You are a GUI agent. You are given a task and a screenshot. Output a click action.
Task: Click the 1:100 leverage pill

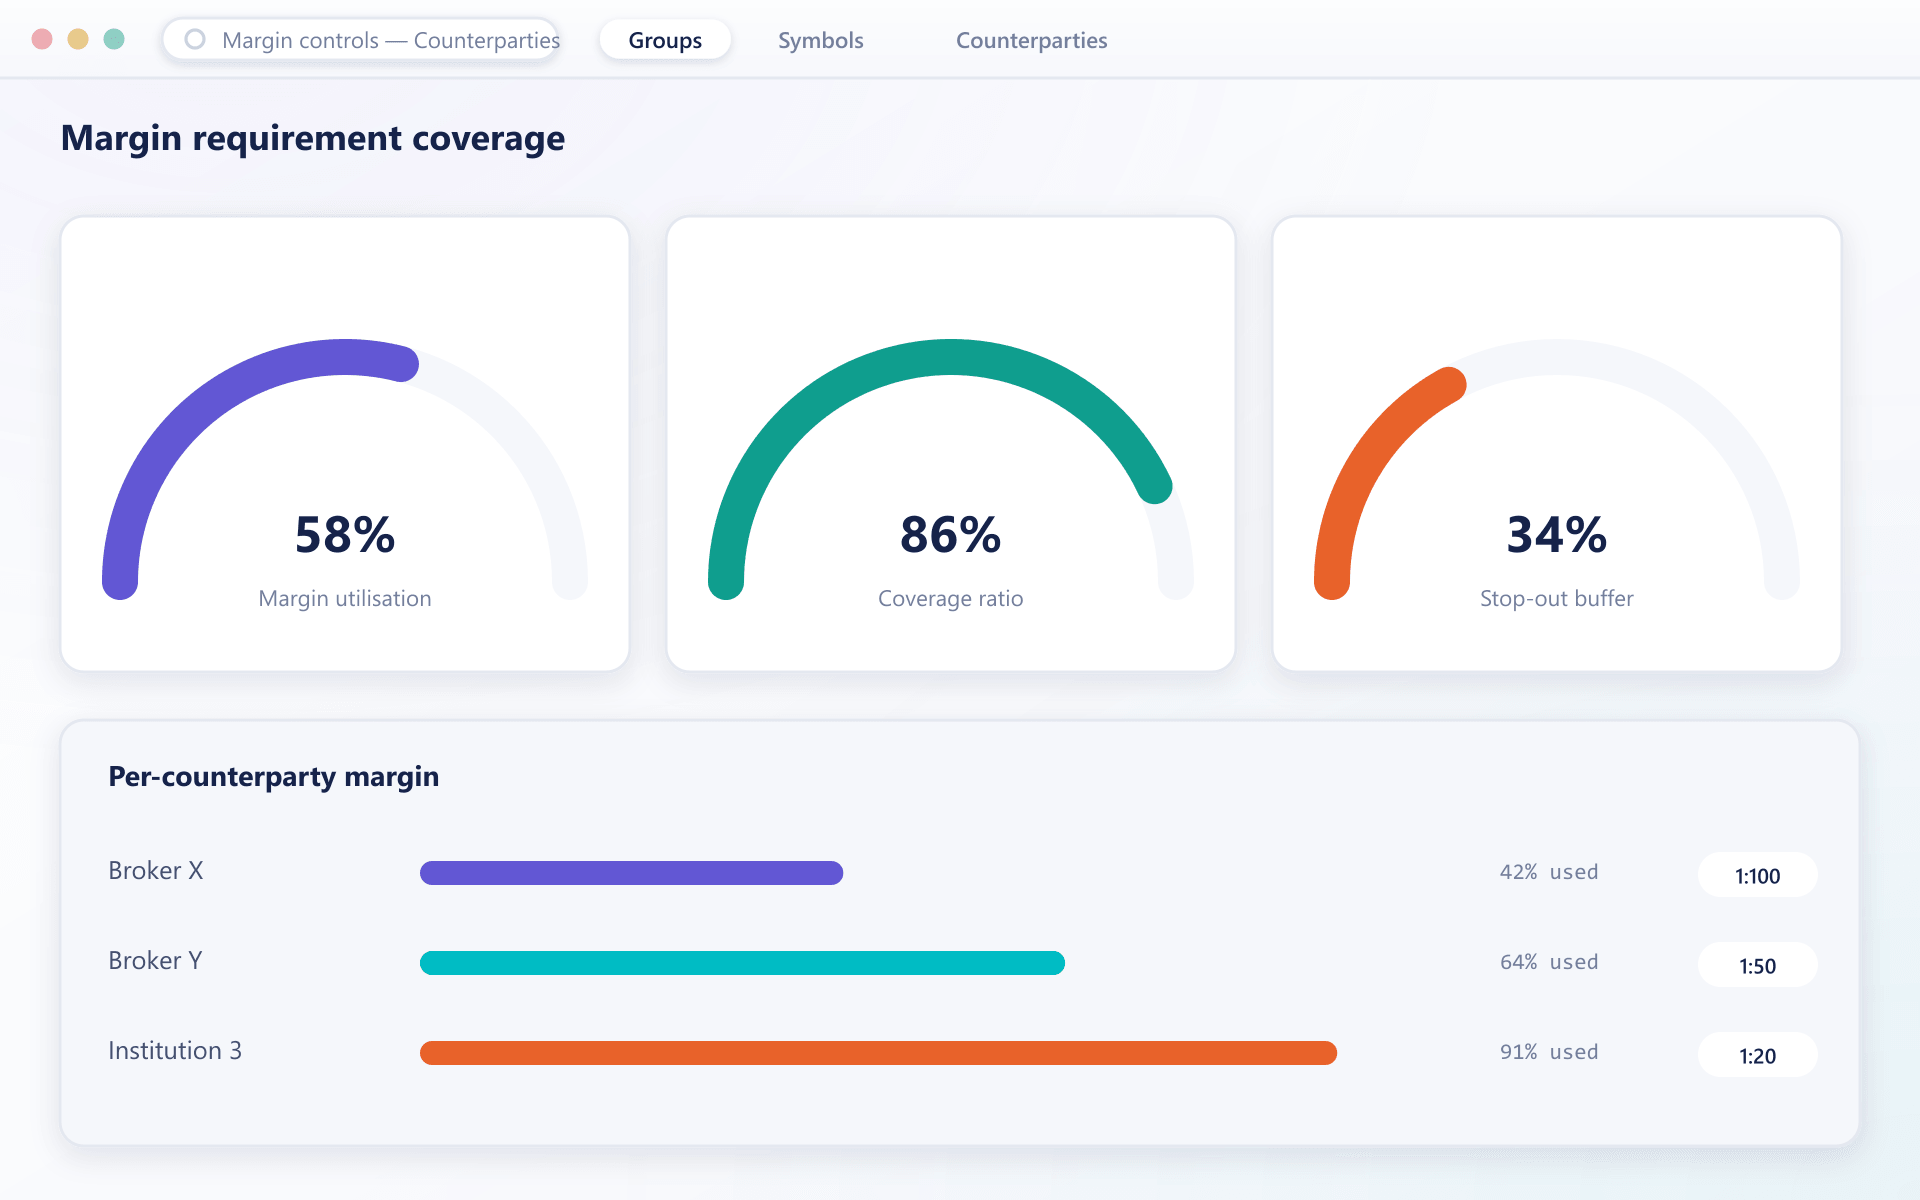tap(1757, 875)
